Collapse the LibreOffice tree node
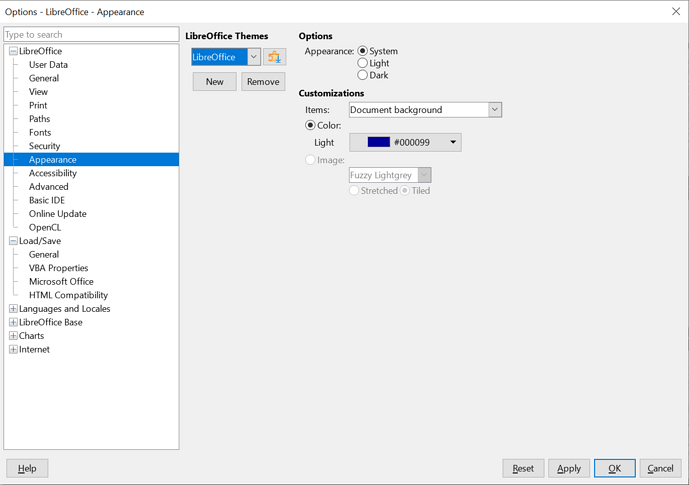Image resolution: width=689 pixels, height=485 pixels. (x=14, y=51)
